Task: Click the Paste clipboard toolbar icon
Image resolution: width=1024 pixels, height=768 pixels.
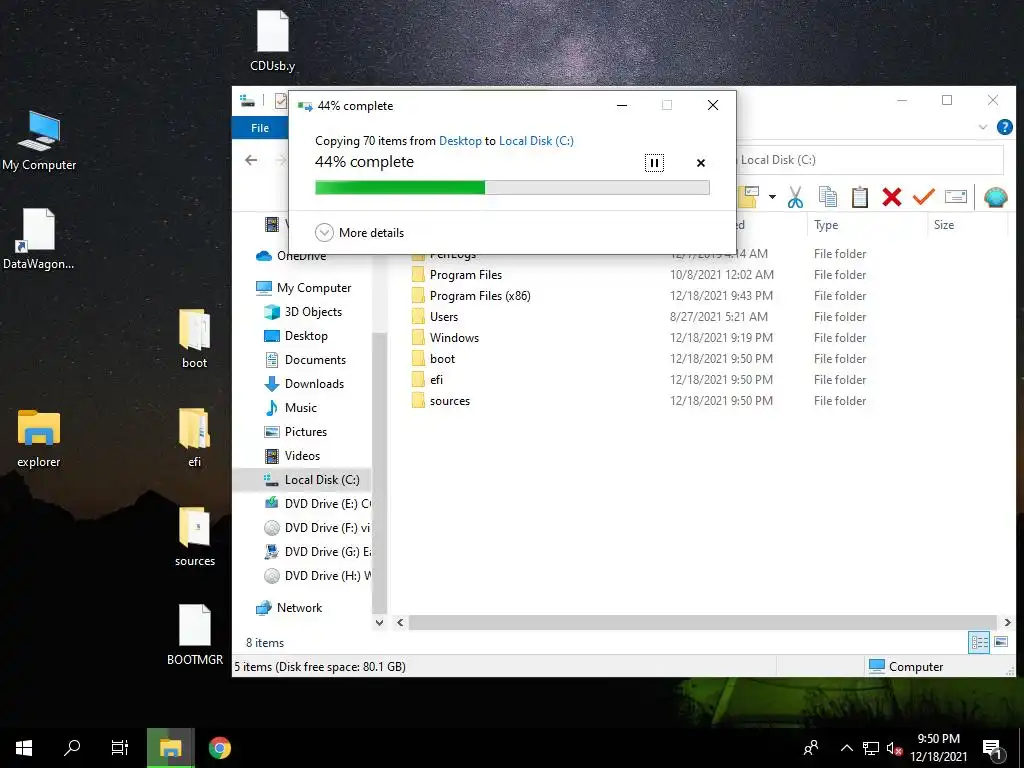Action: (859, 197)
